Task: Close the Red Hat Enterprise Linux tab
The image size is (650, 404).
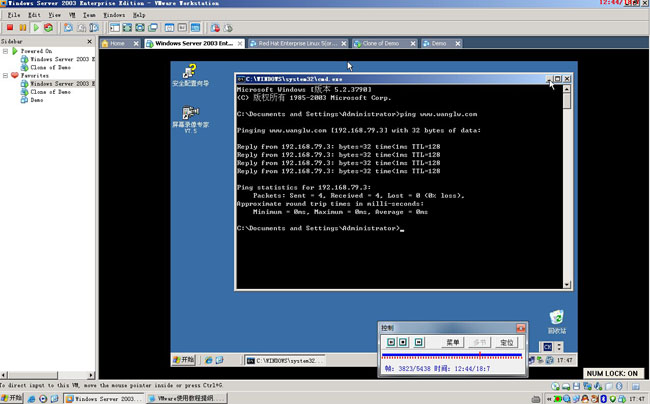Action: tap(344, 44)
